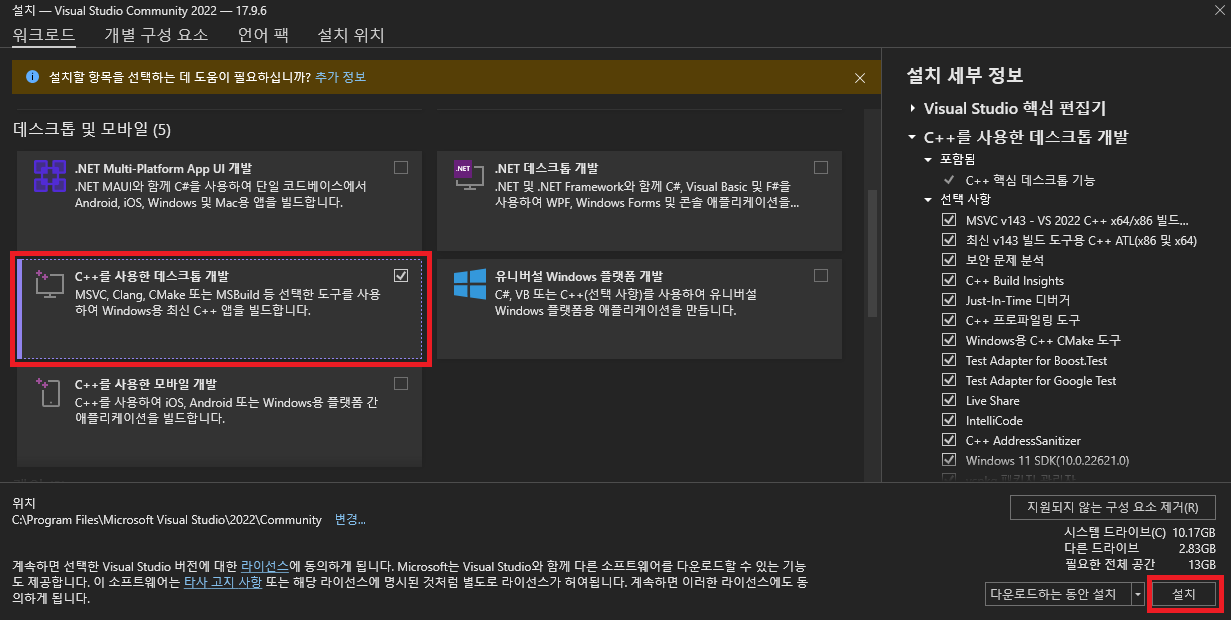Image resolution: width=1231 pixels, height=620 pixels.
Task: Uncheck 보안 문제 분석 option
Action: click(949, 260)
